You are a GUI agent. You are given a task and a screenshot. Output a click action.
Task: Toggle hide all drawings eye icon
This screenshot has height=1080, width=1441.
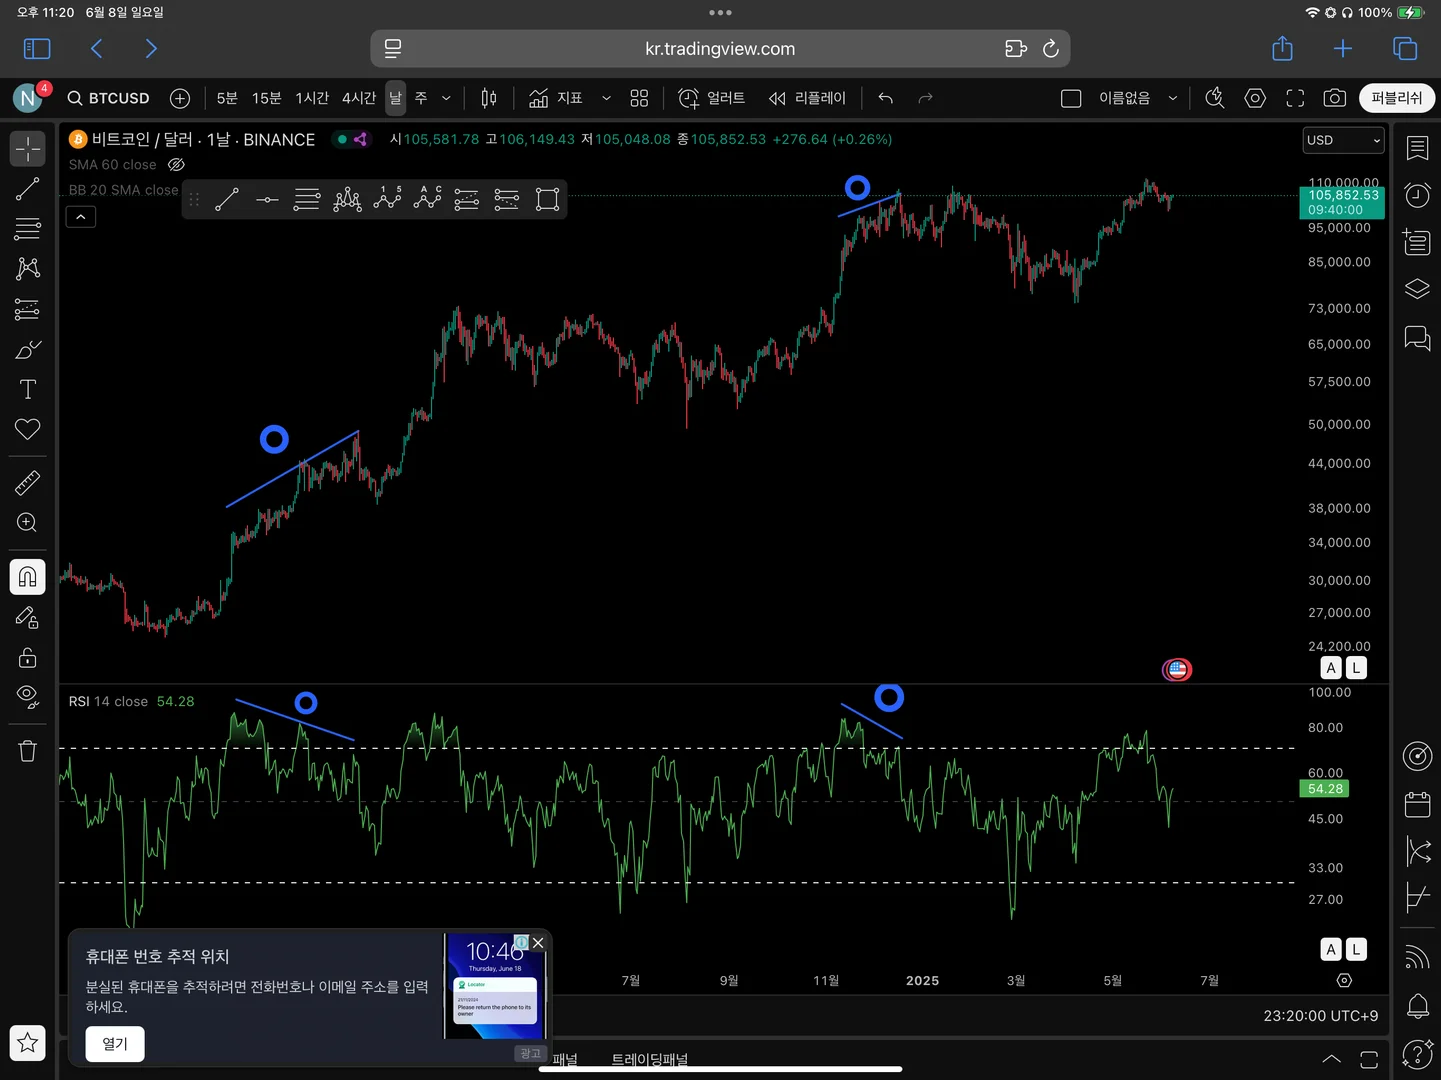27,697
